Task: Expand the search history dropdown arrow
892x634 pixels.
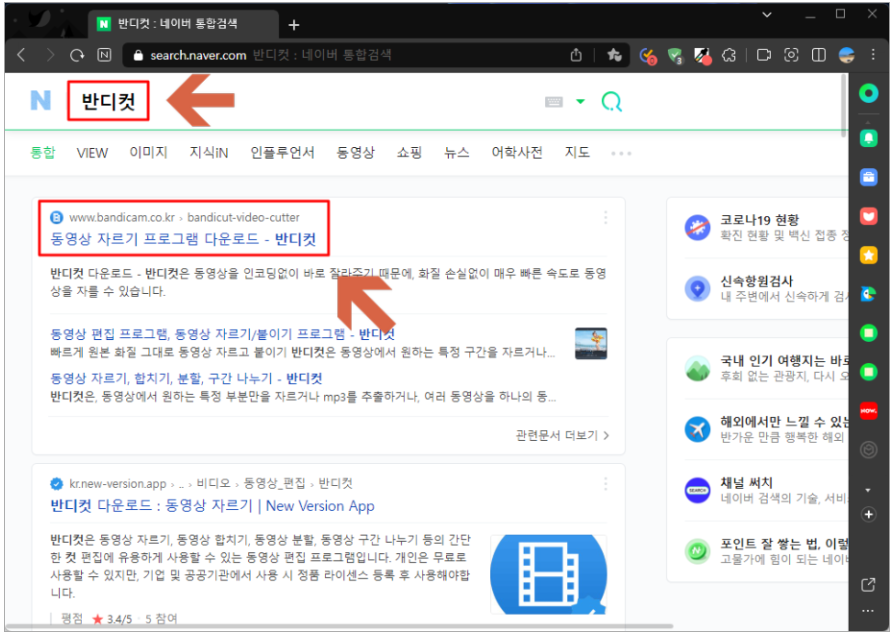Action: click(x=580, y=101)
